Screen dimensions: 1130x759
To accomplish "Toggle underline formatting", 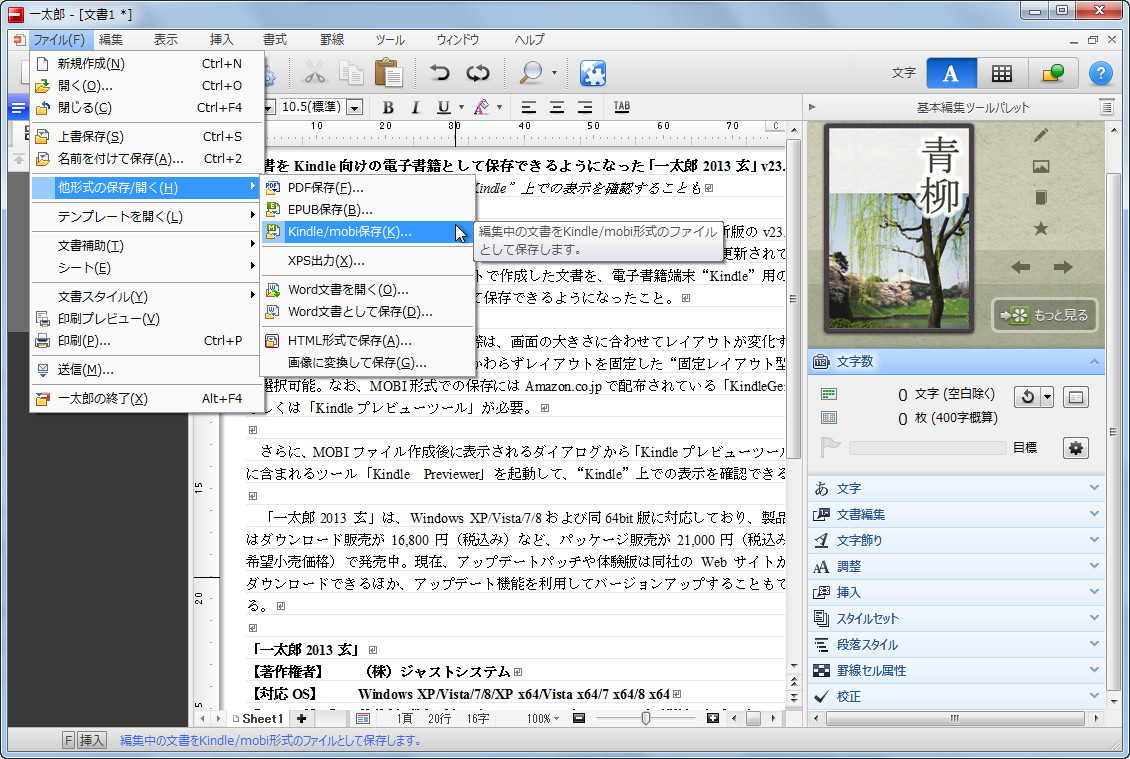I will tap(443, 106).
